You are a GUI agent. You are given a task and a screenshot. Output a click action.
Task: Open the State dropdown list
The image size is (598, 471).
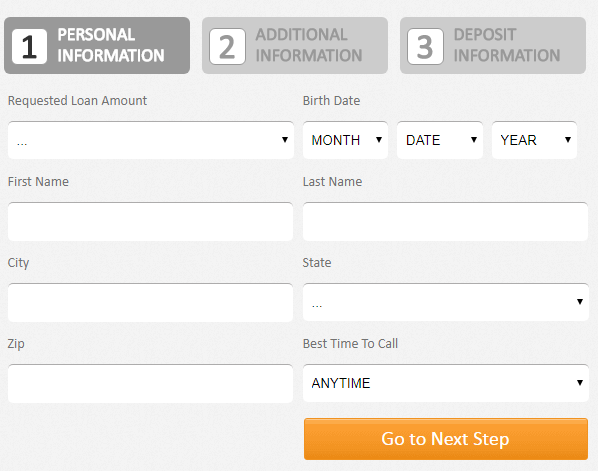click(446, 302)
